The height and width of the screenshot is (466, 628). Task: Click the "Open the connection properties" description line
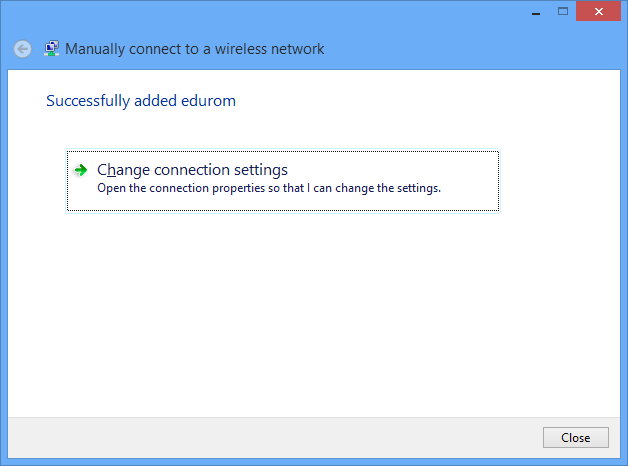tap(268, 188)
